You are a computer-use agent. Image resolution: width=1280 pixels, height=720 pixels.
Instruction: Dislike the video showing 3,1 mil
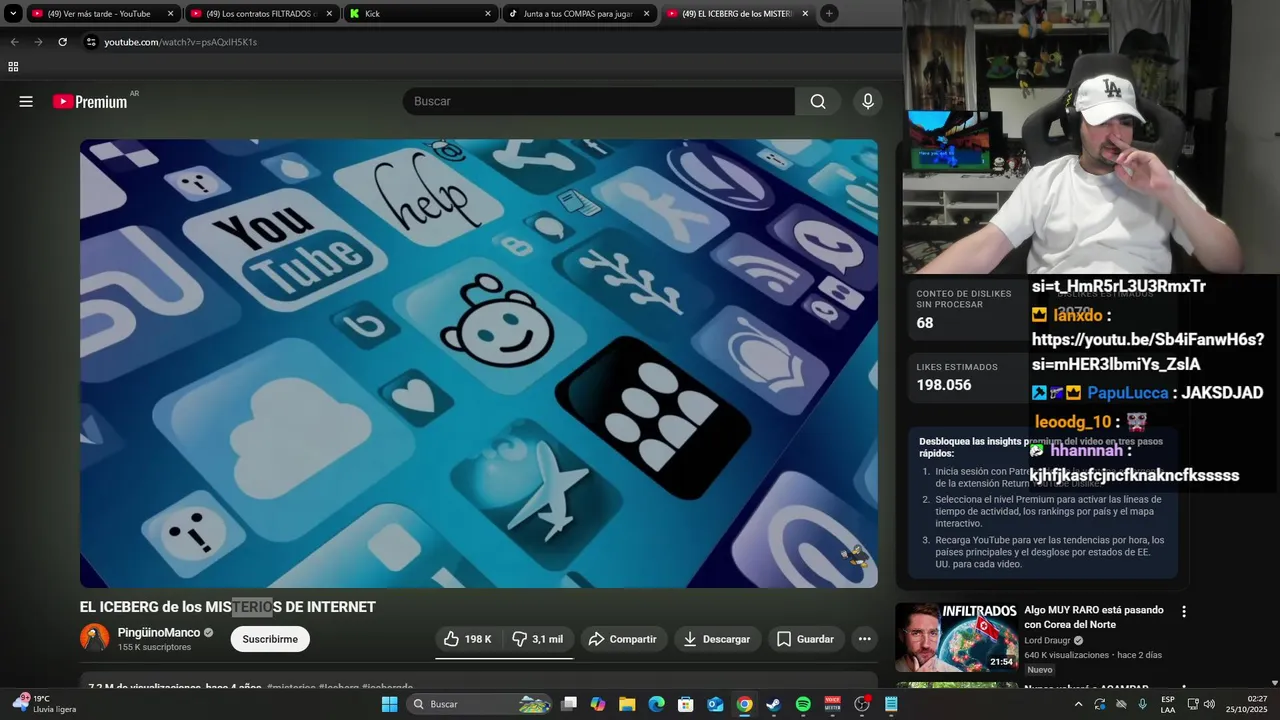(539, 639)
